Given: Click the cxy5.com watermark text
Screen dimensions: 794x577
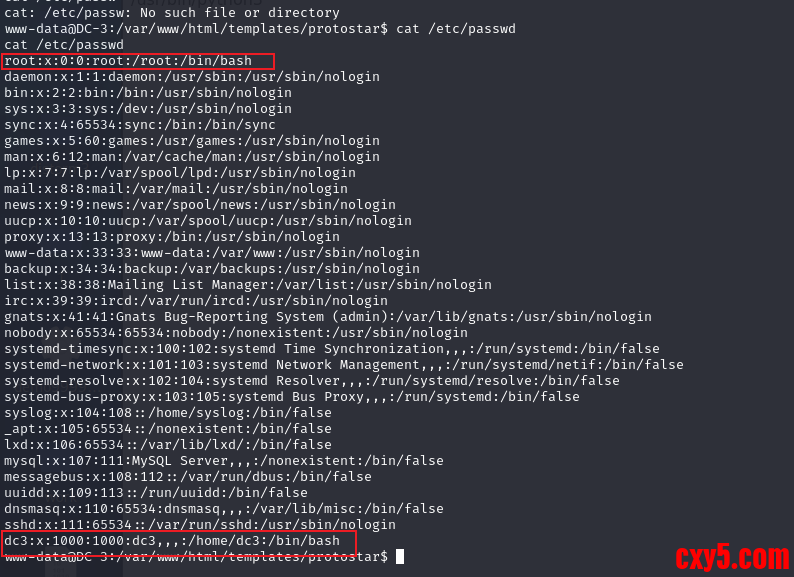Looking at the screenshot, I should tap(731, 555).
